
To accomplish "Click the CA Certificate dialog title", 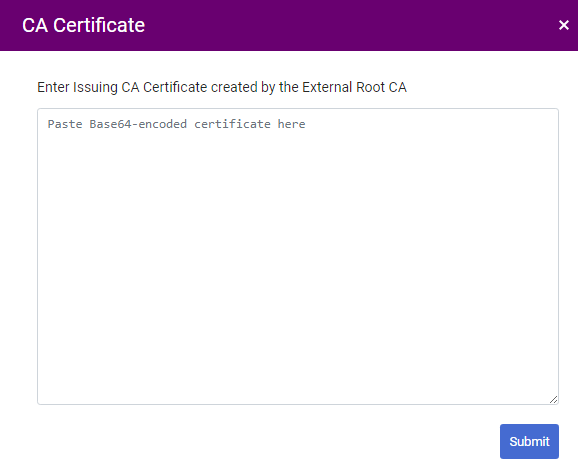I will point(83,25).
